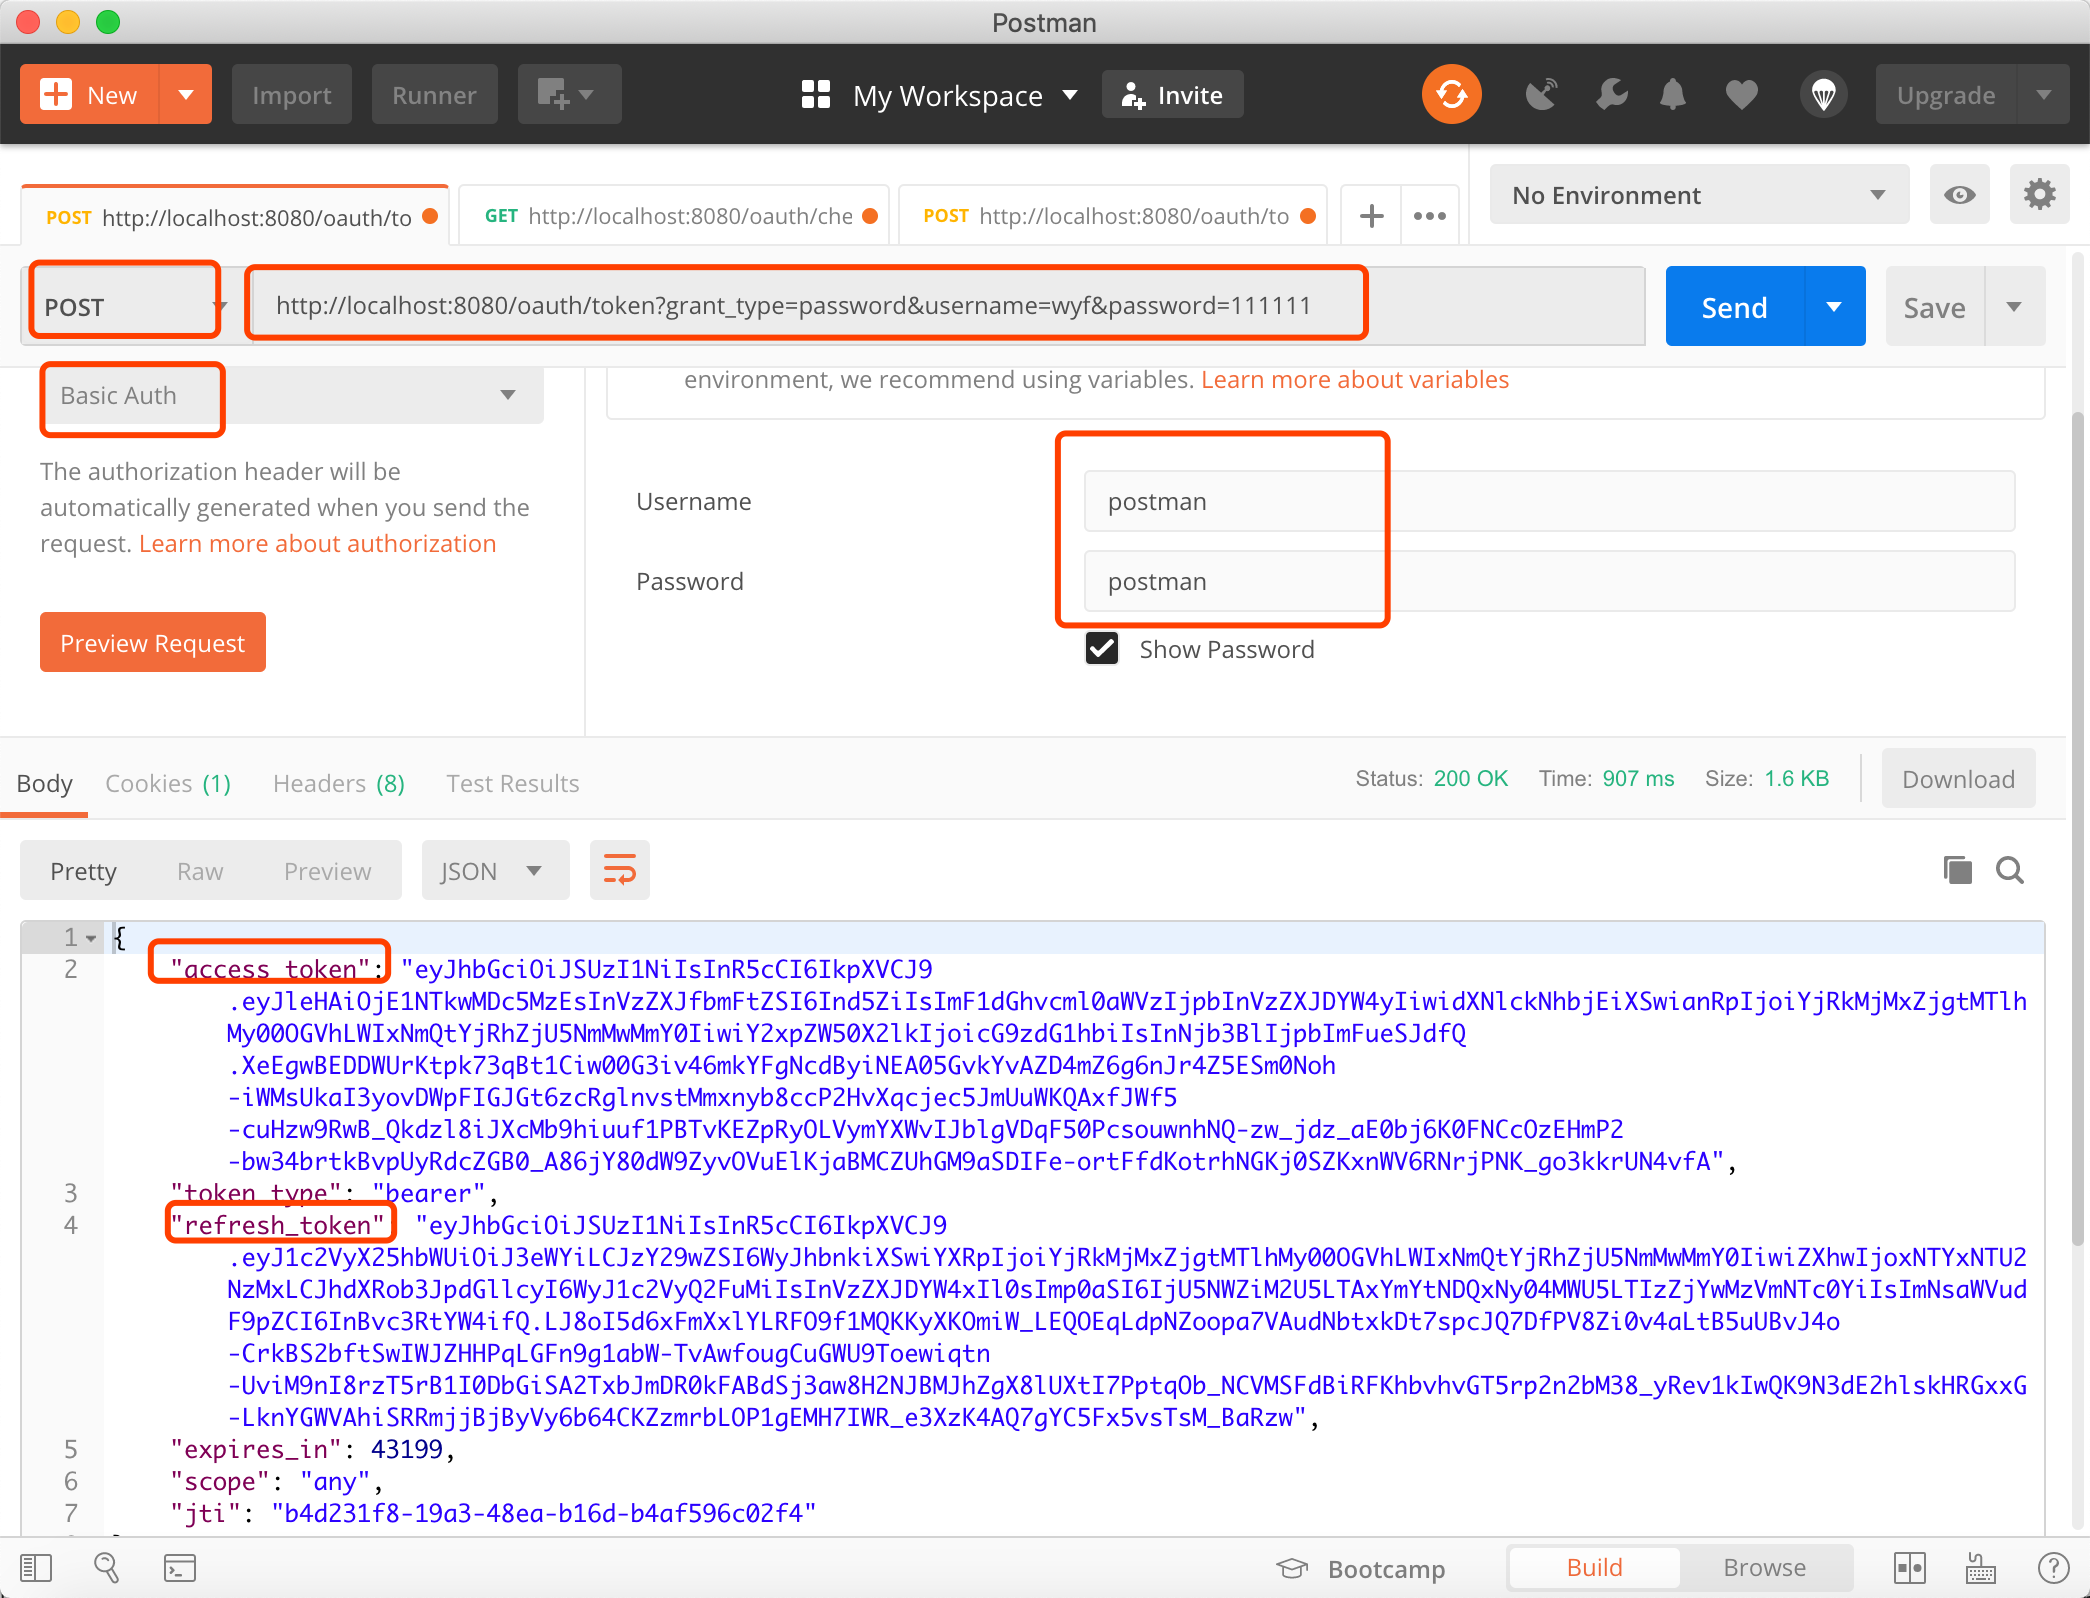Switch to the Headers (8) response tab

pos(338,783)
